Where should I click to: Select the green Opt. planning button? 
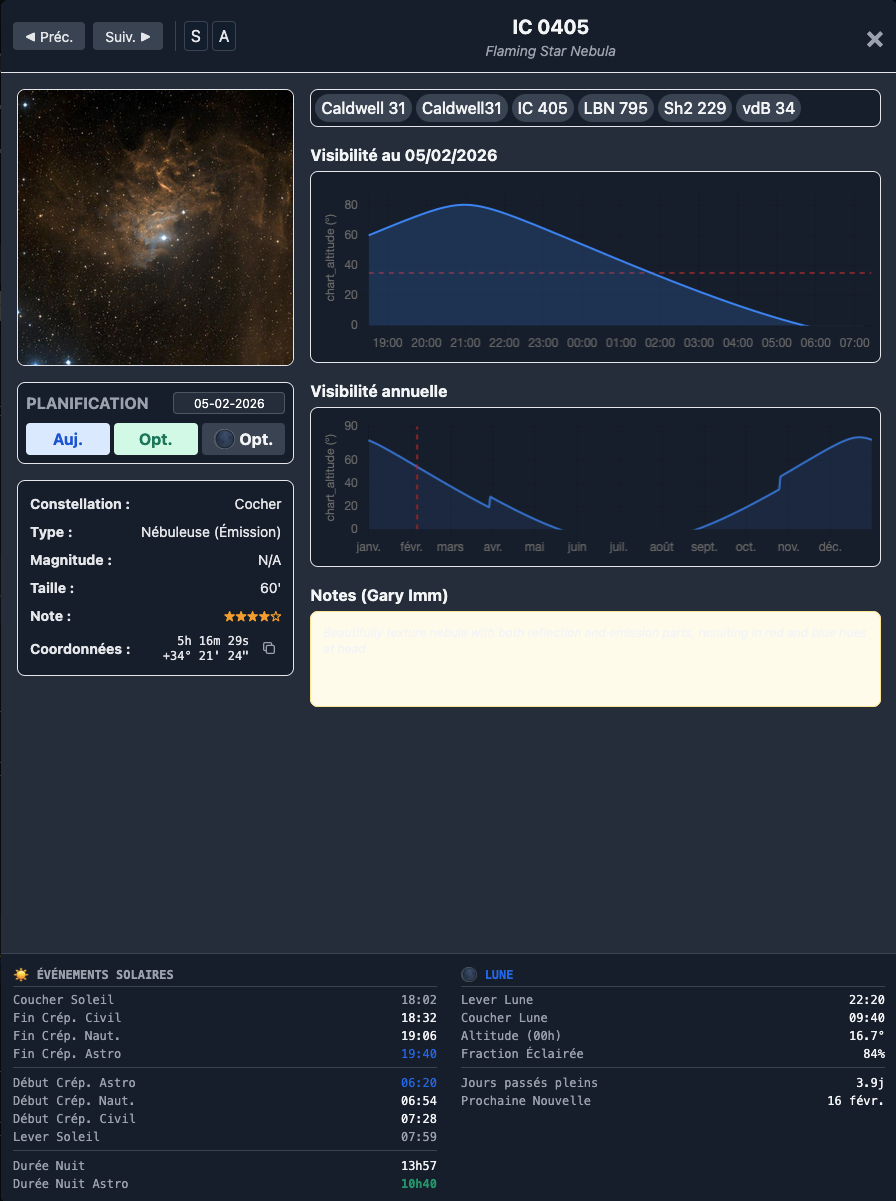point(156,439)
